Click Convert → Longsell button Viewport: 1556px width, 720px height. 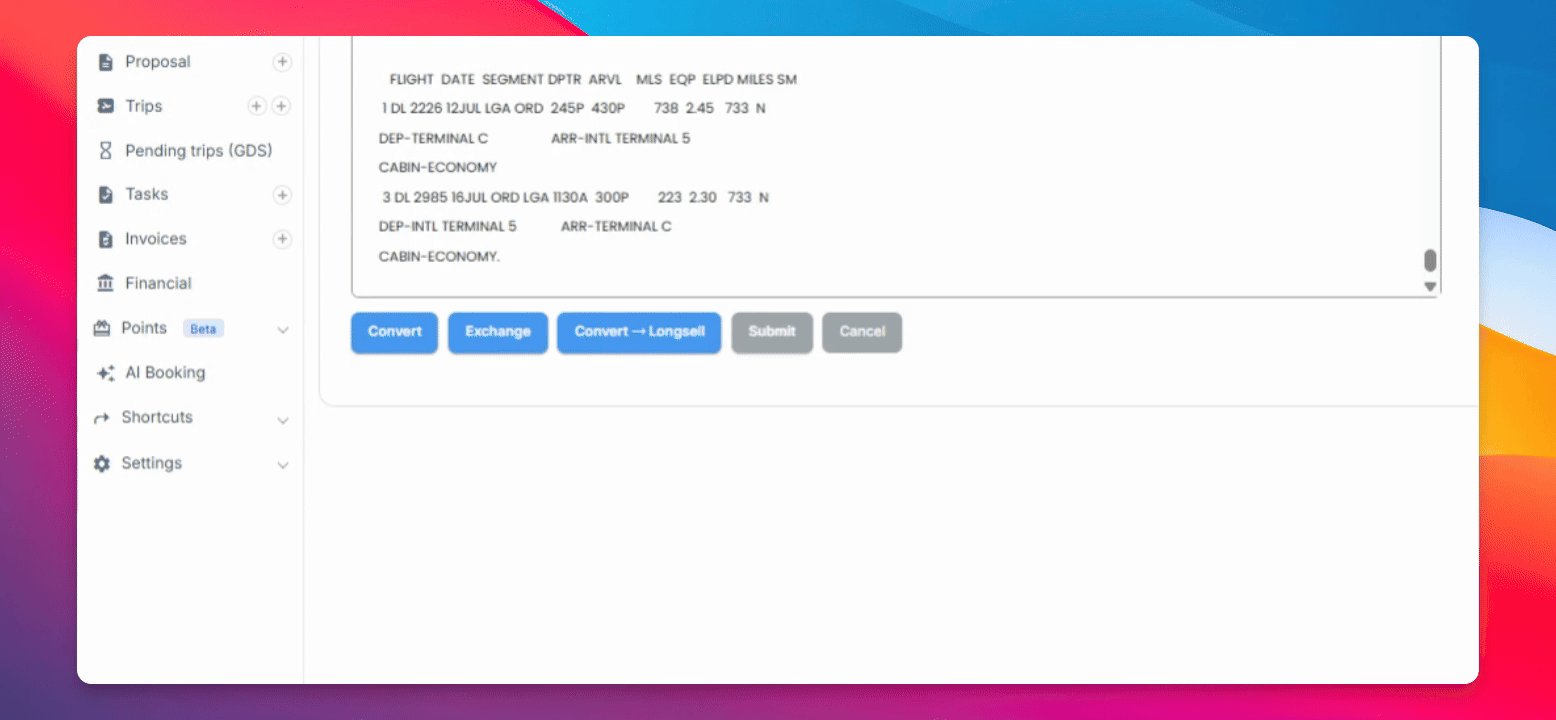click(639, 332)
